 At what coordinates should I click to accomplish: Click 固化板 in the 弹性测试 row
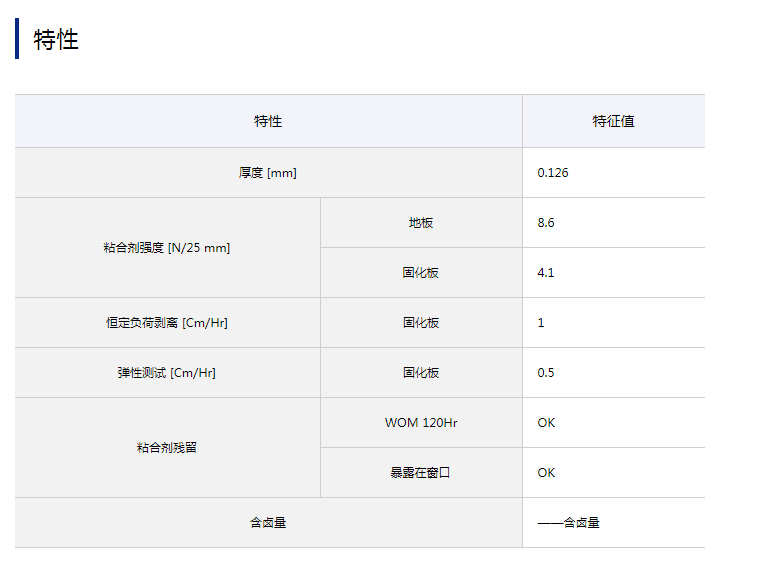pos(421,373)
